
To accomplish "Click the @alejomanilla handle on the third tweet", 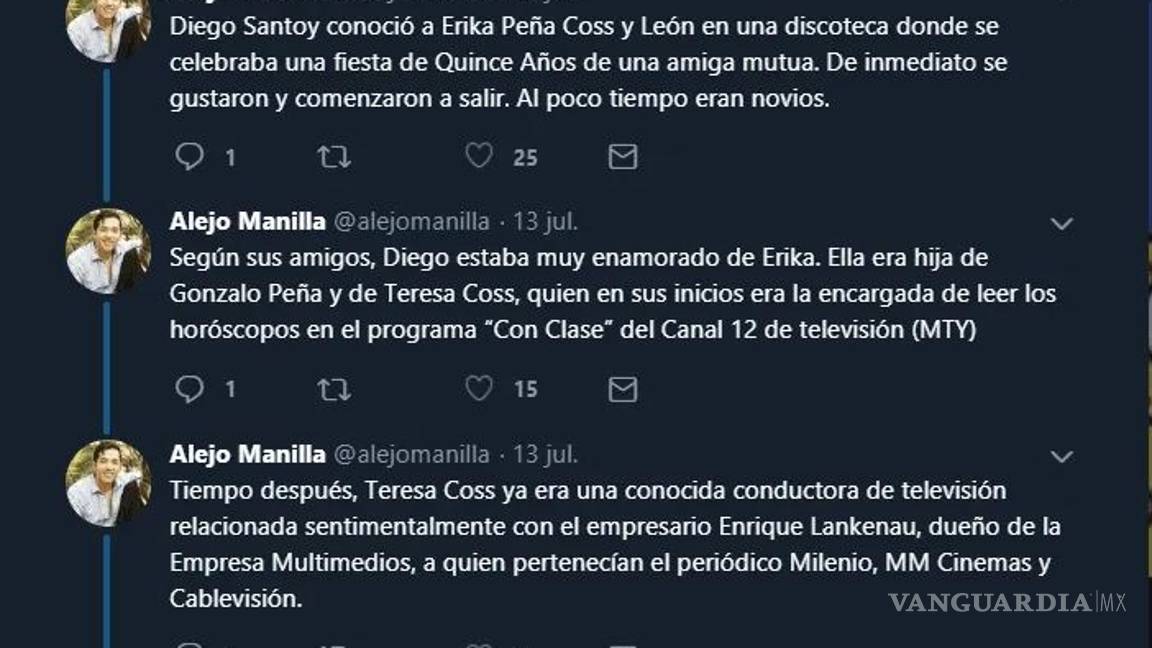I will [x=411, y=455].
